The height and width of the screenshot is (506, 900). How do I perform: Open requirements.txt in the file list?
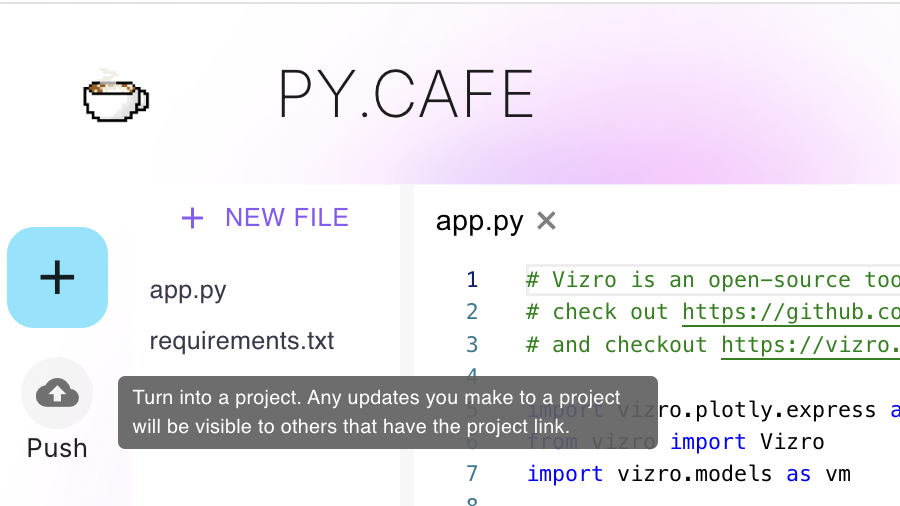pyautogui.click(x=242, y=341)
